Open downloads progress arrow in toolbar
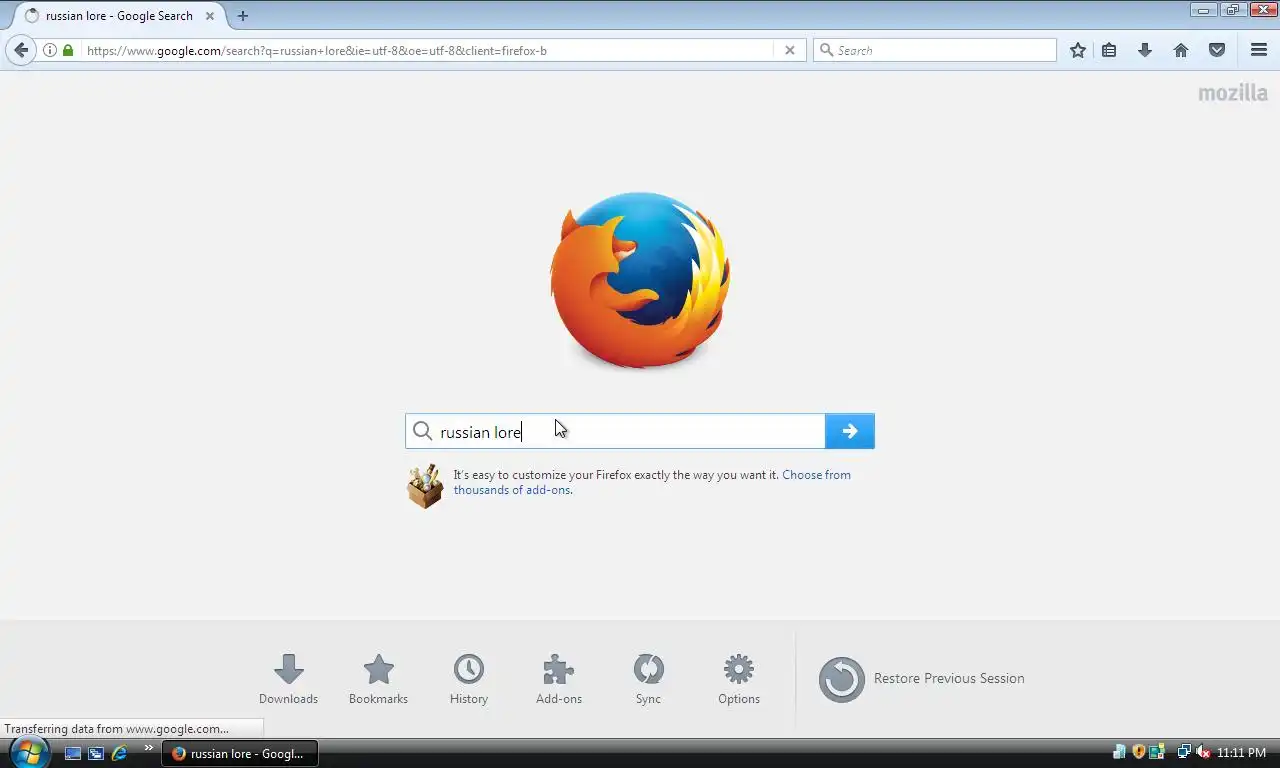1280x768 pixels. [x=1145, y=50]
